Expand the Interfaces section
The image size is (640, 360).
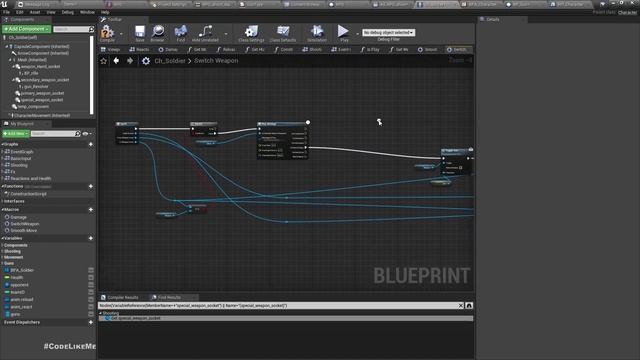2,201
